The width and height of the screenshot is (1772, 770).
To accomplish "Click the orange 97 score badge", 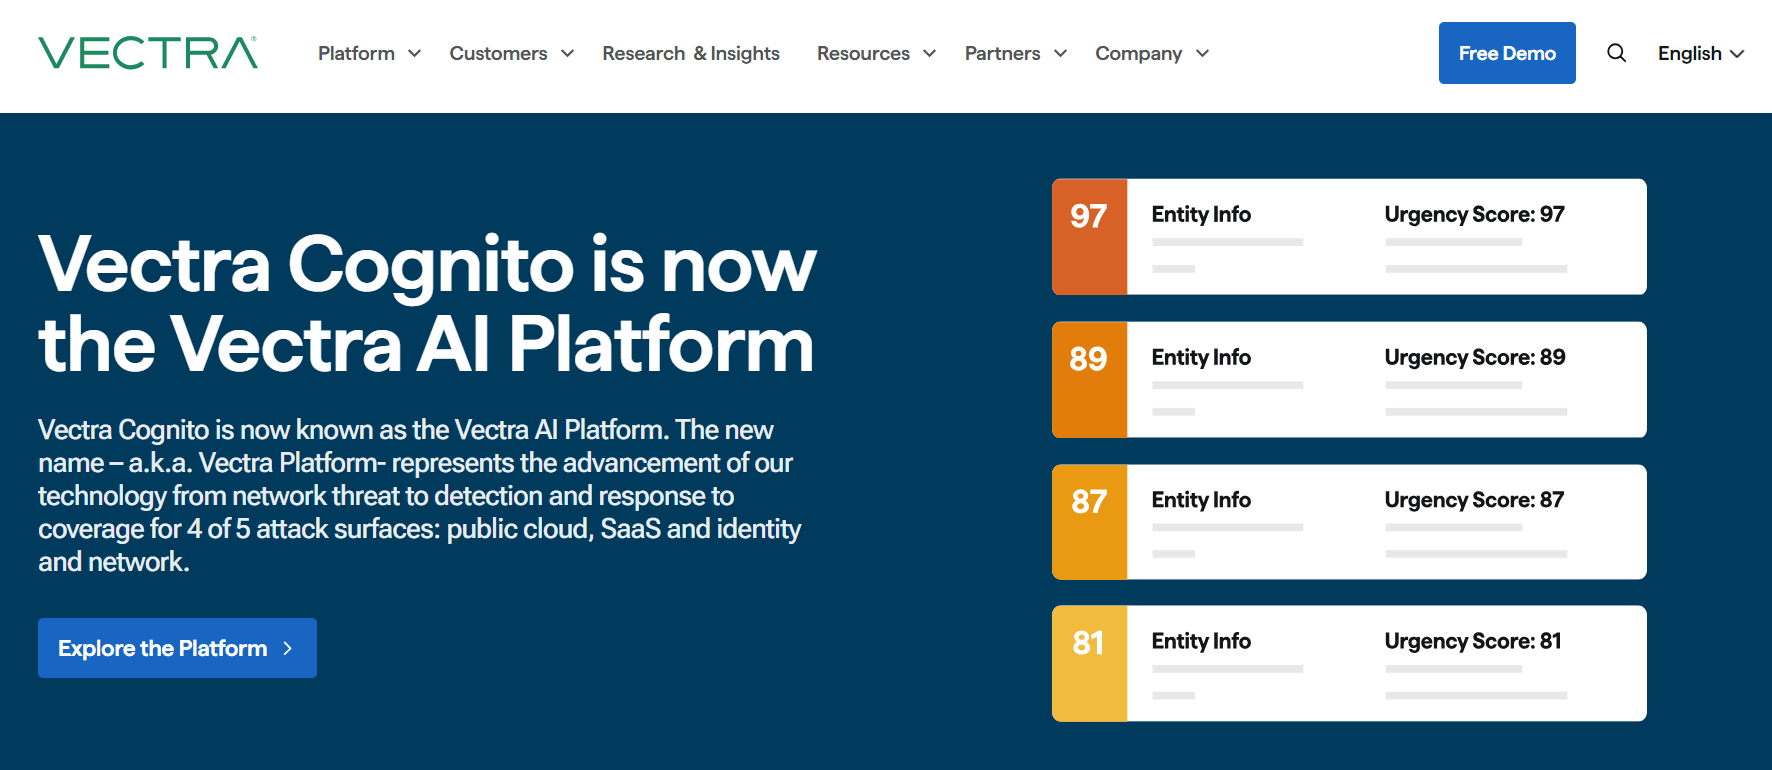I will tap(1089, 236).
